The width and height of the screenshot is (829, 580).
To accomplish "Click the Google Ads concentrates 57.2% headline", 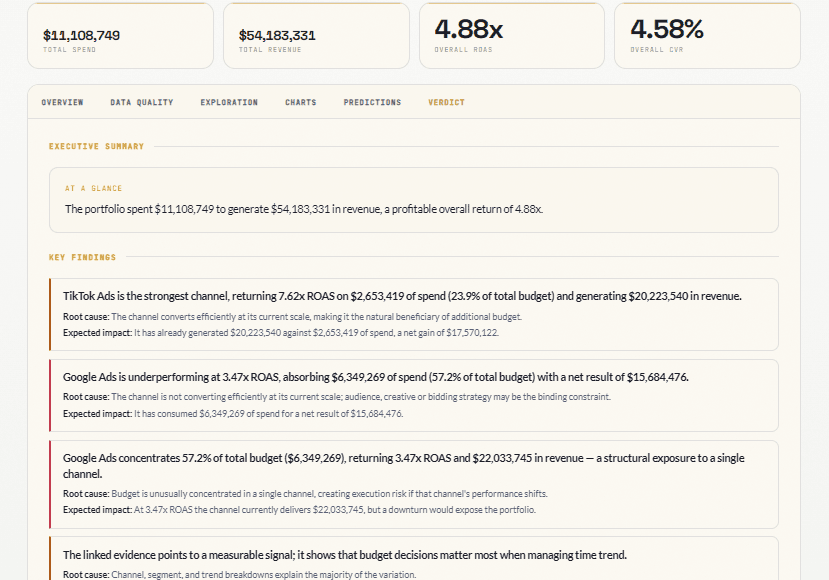I will pos(403,466).
